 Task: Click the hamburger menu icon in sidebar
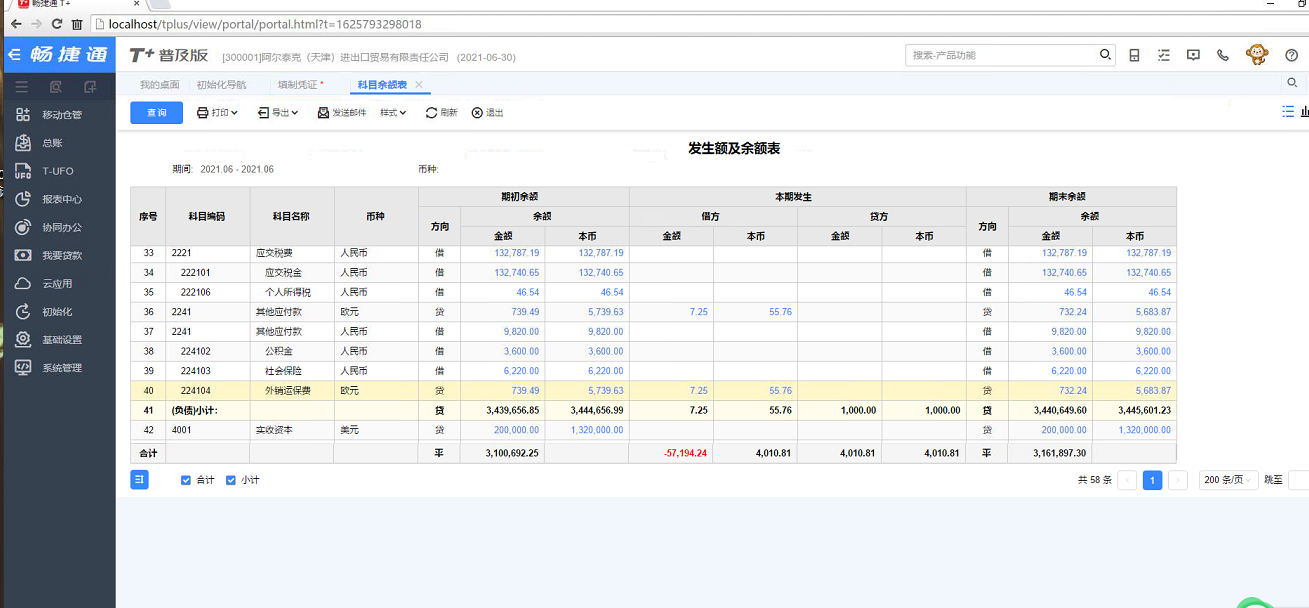(21, 87)
